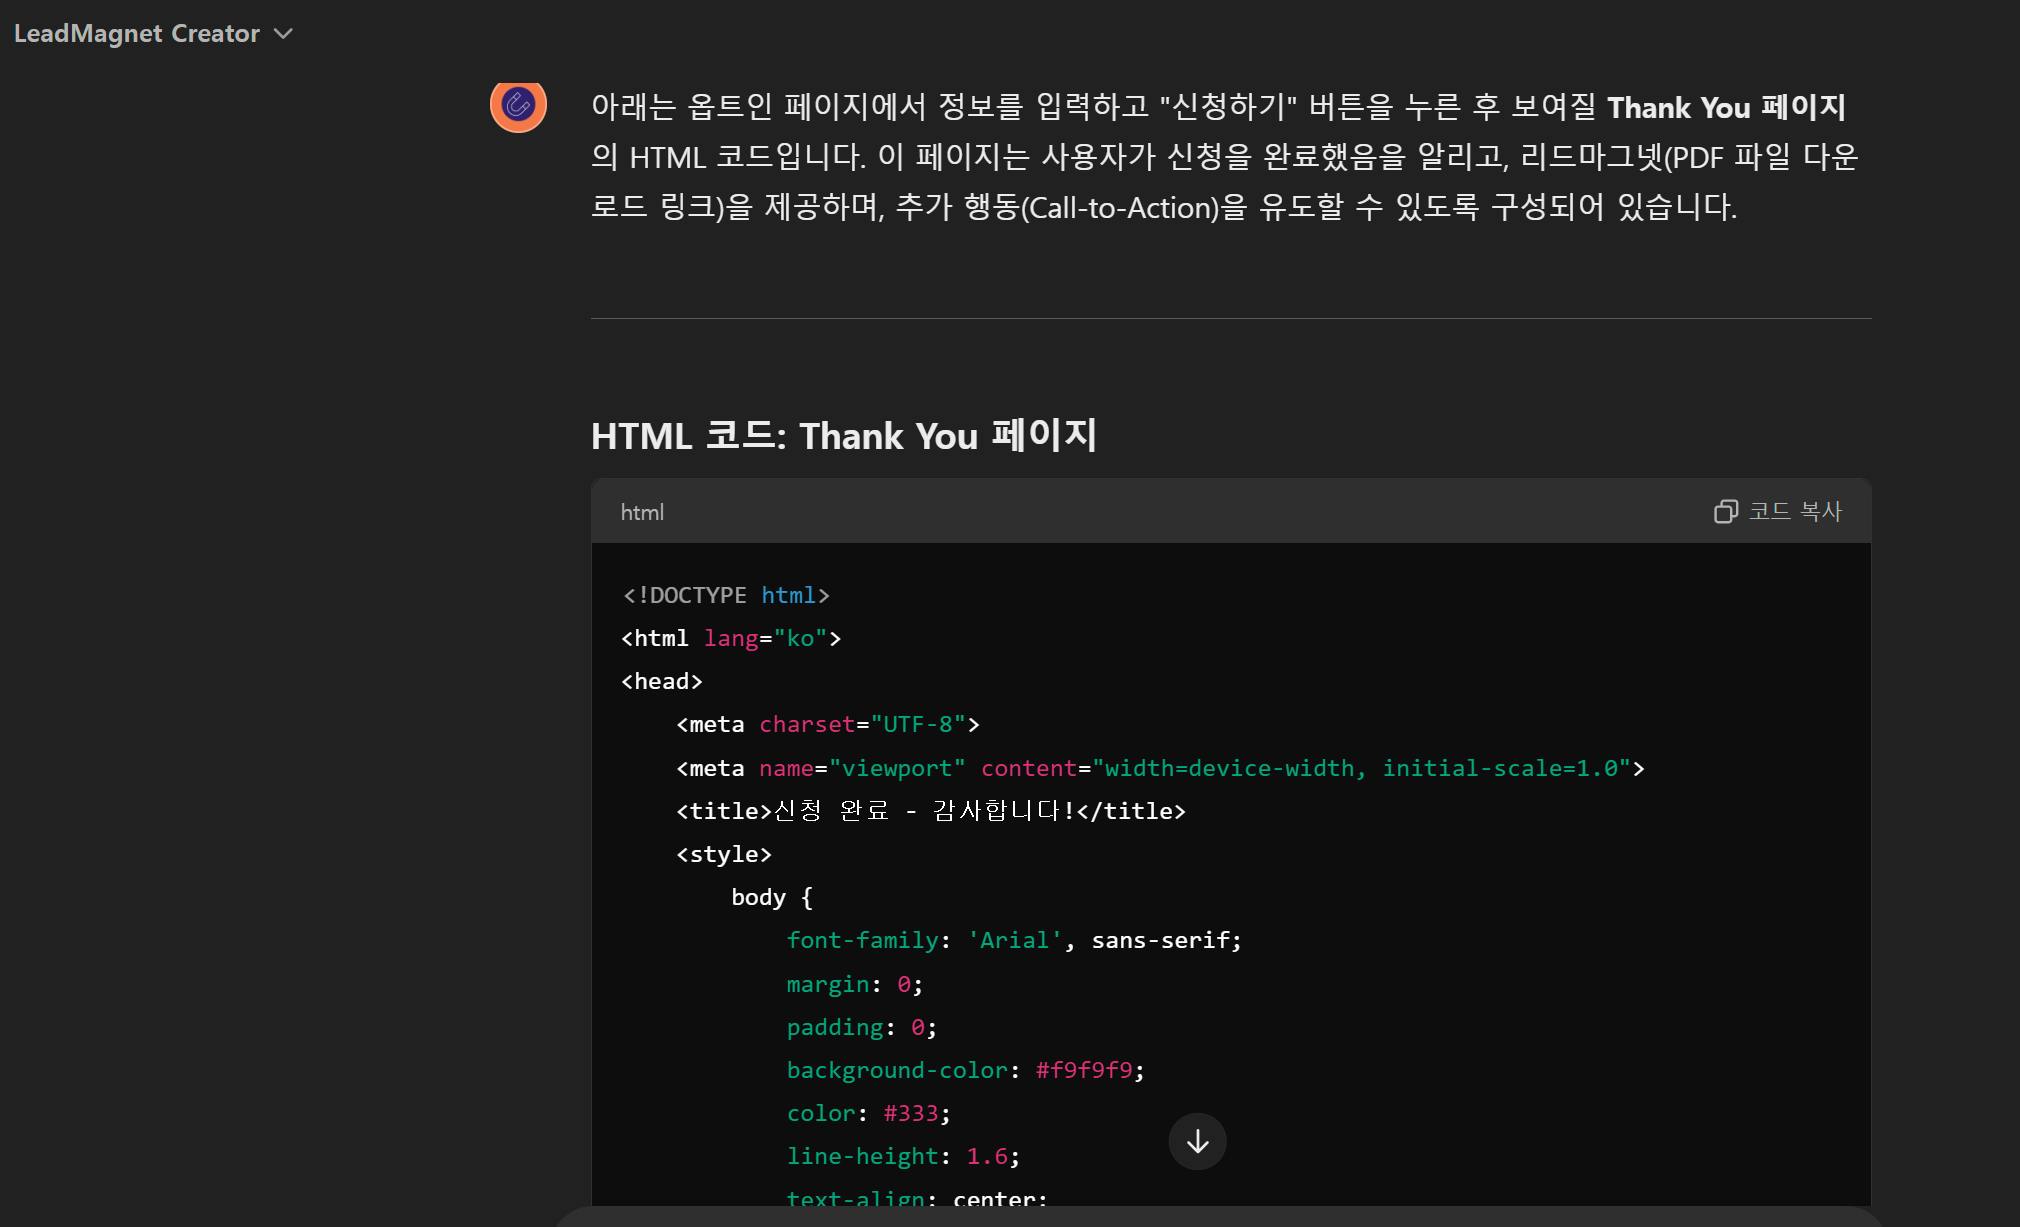
Task: Click the meta charset UTF-8 line
Action: [827, 724]
